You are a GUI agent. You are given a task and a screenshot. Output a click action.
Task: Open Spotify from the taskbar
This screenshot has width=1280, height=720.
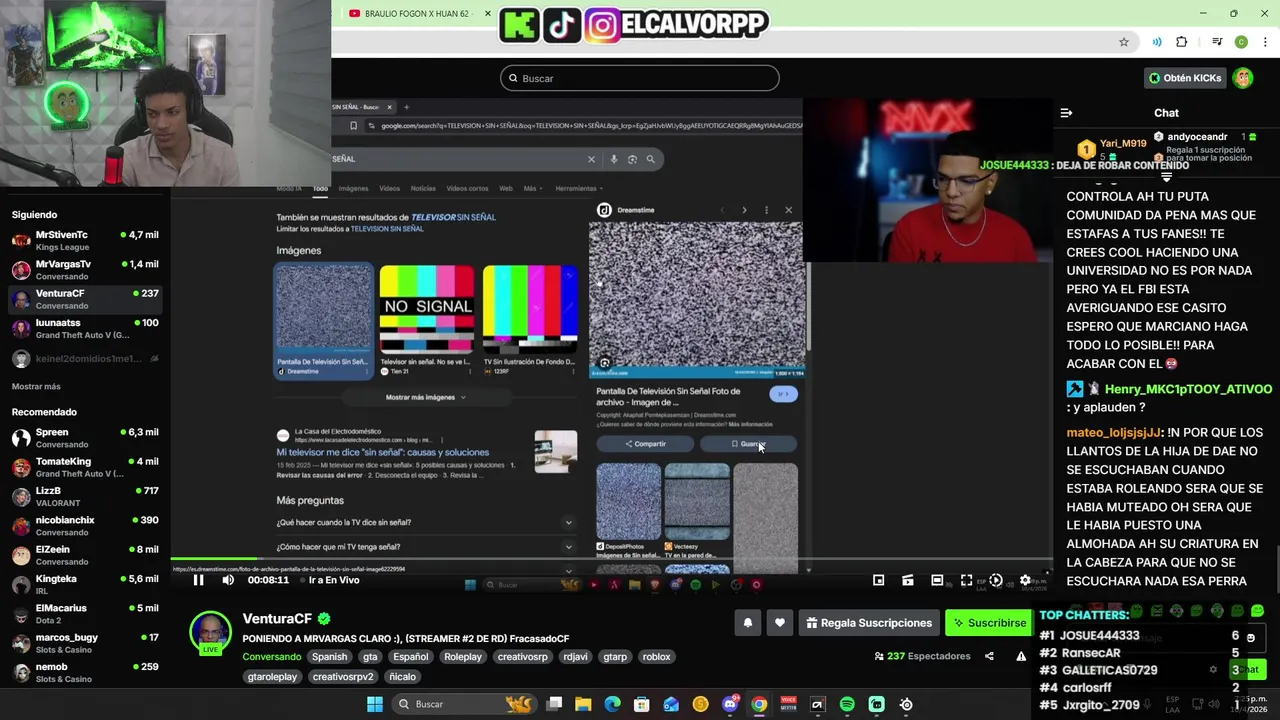click(847, 704)
